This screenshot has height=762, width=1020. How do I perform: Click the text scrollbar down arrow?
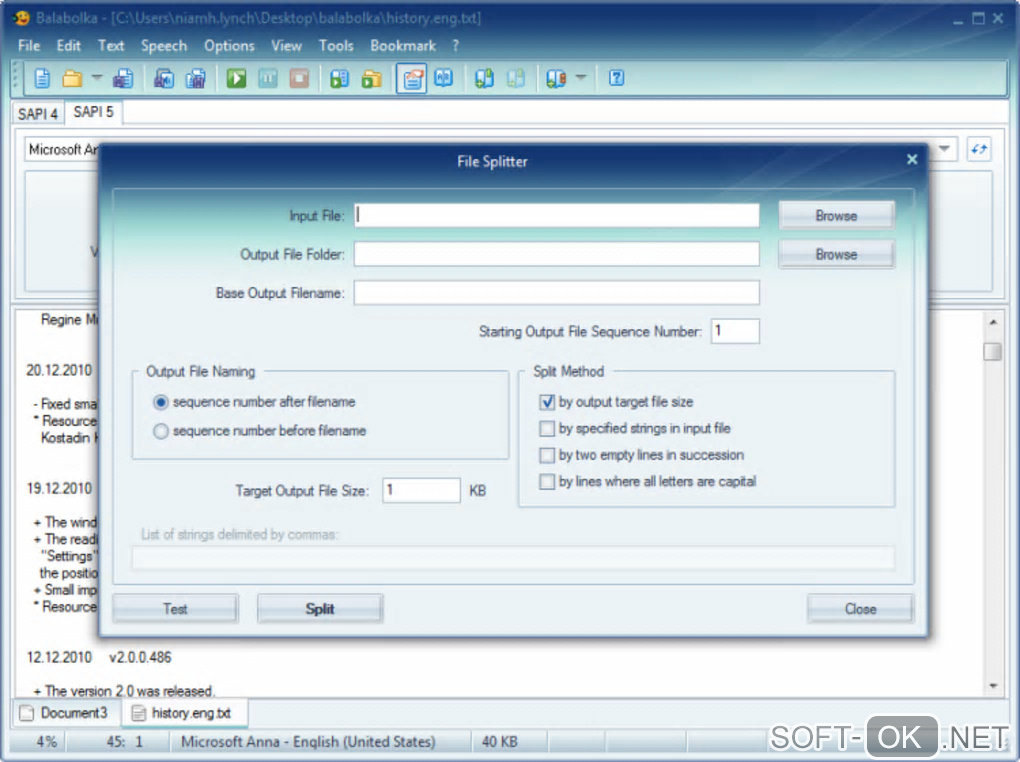(x=993, y=686)
